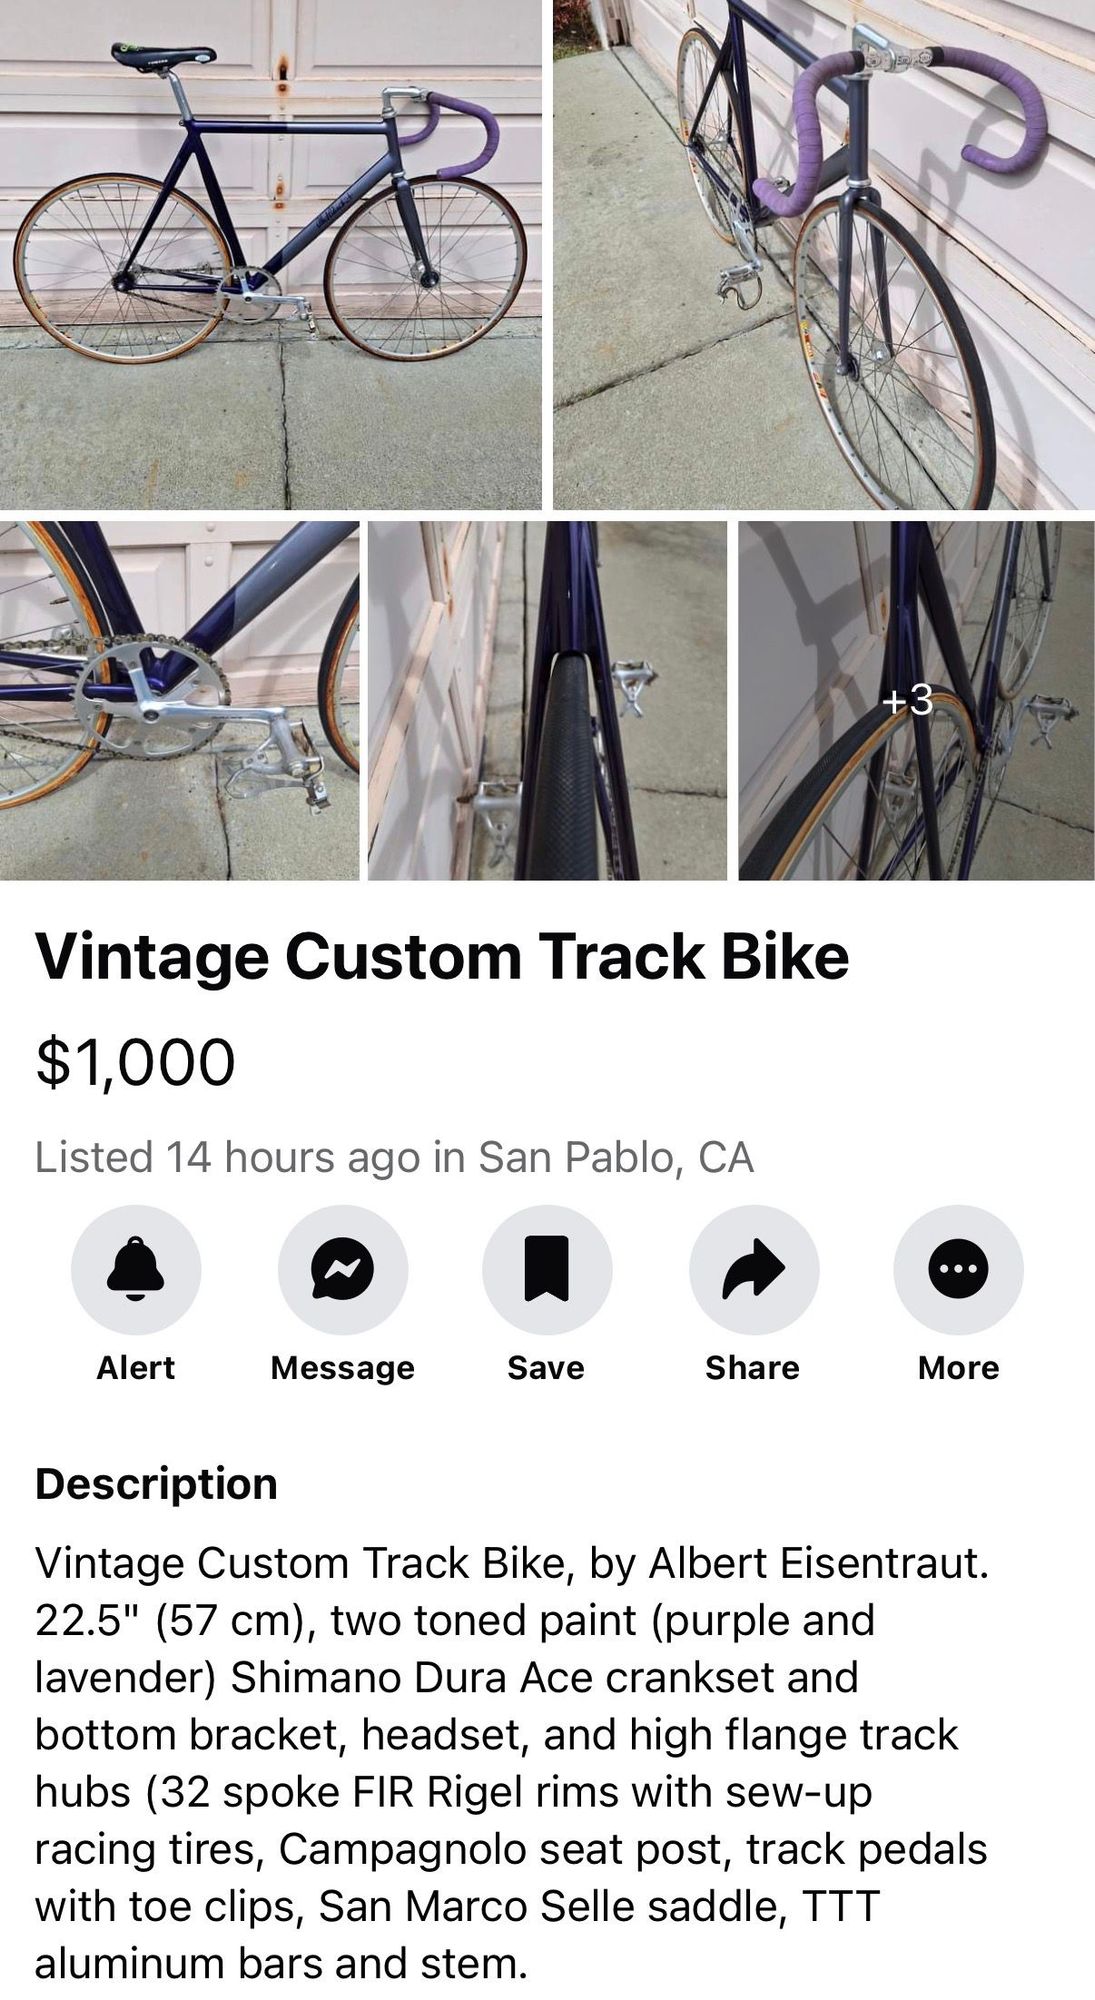Click the bookmark Save icon

[x=547, y=1270]
